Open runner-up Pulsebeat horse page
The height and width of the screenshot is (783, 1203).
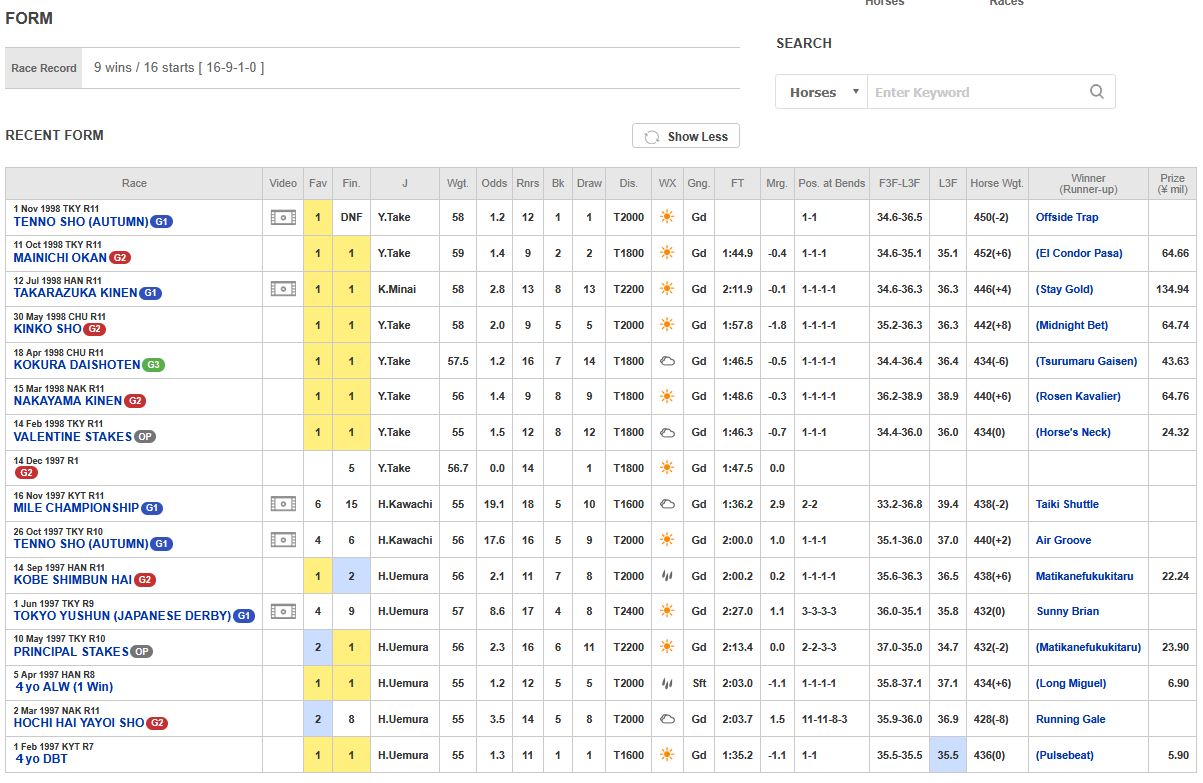coord(1065,755)
